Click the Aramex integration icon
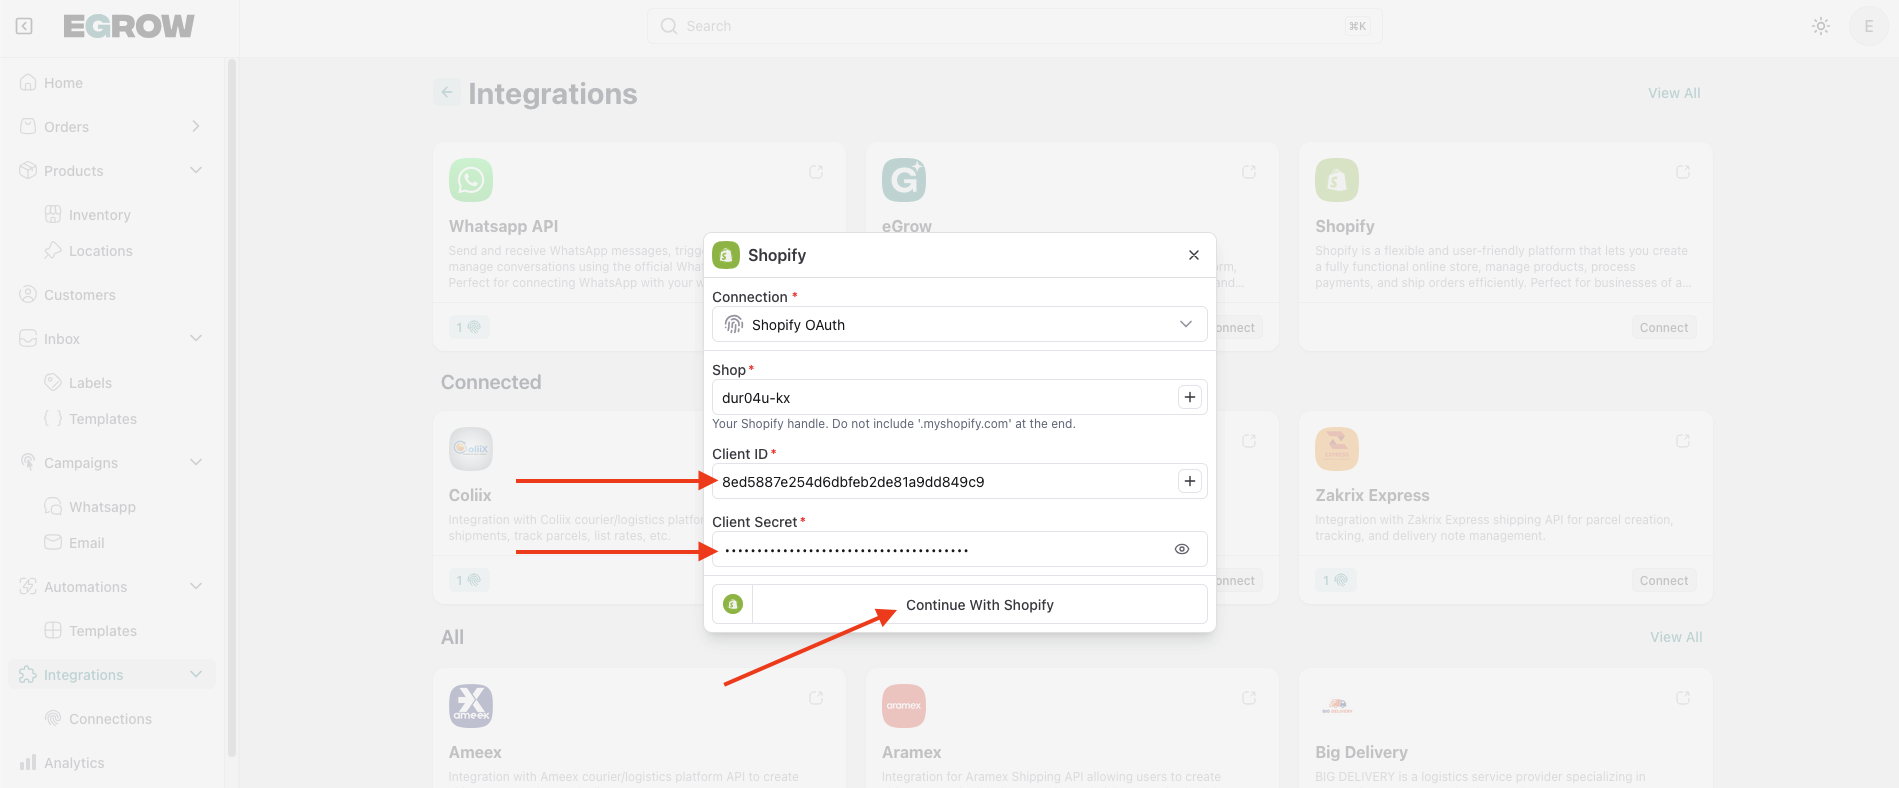 coord(904,706)
